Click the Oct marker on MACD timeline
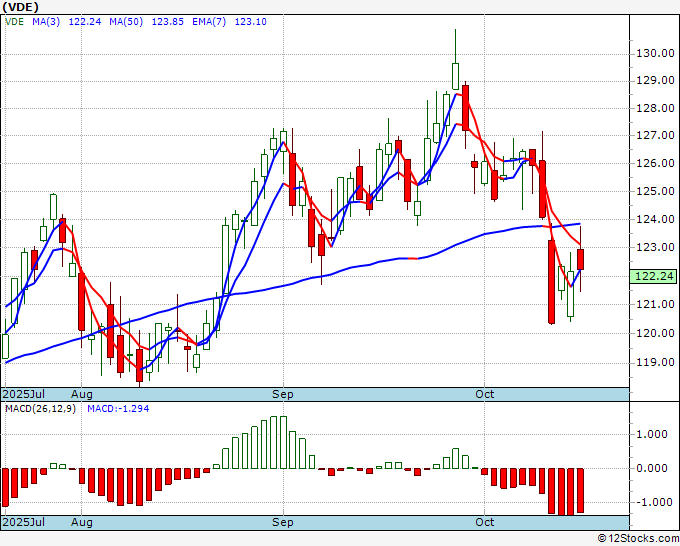 click(486, 522)
